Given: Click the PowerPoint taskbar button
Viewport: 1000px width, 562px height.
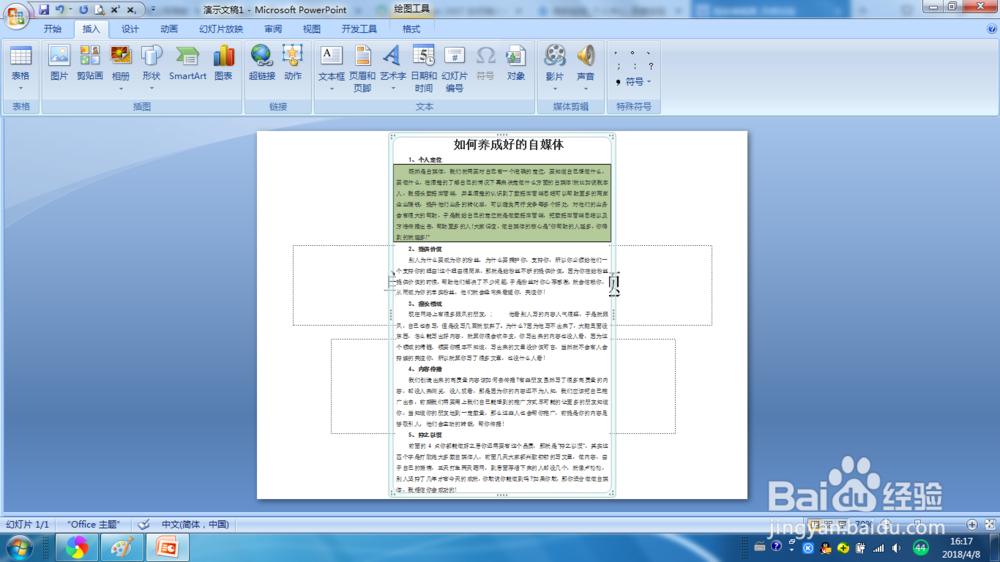Looking at the screenshot, I should coord(167,548).
